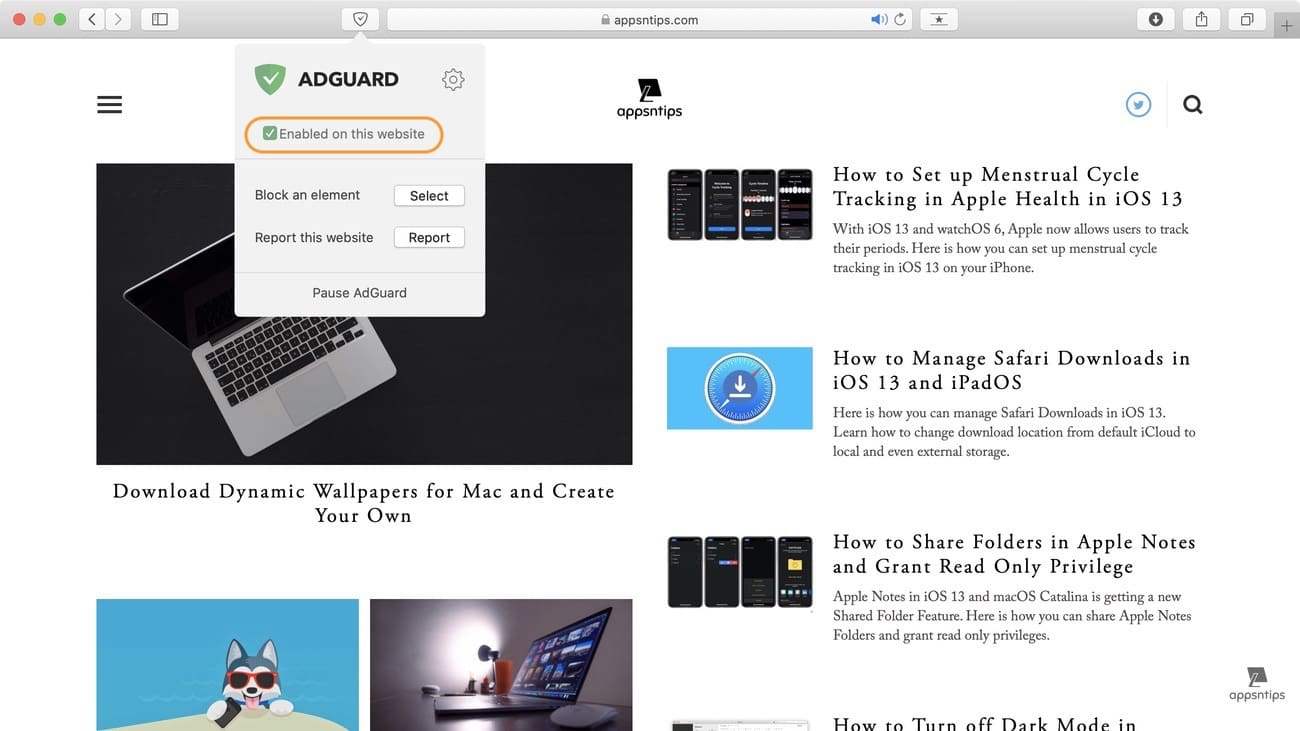
Task: Click Pause AdGuard
Action: click(x=359, y=292)
